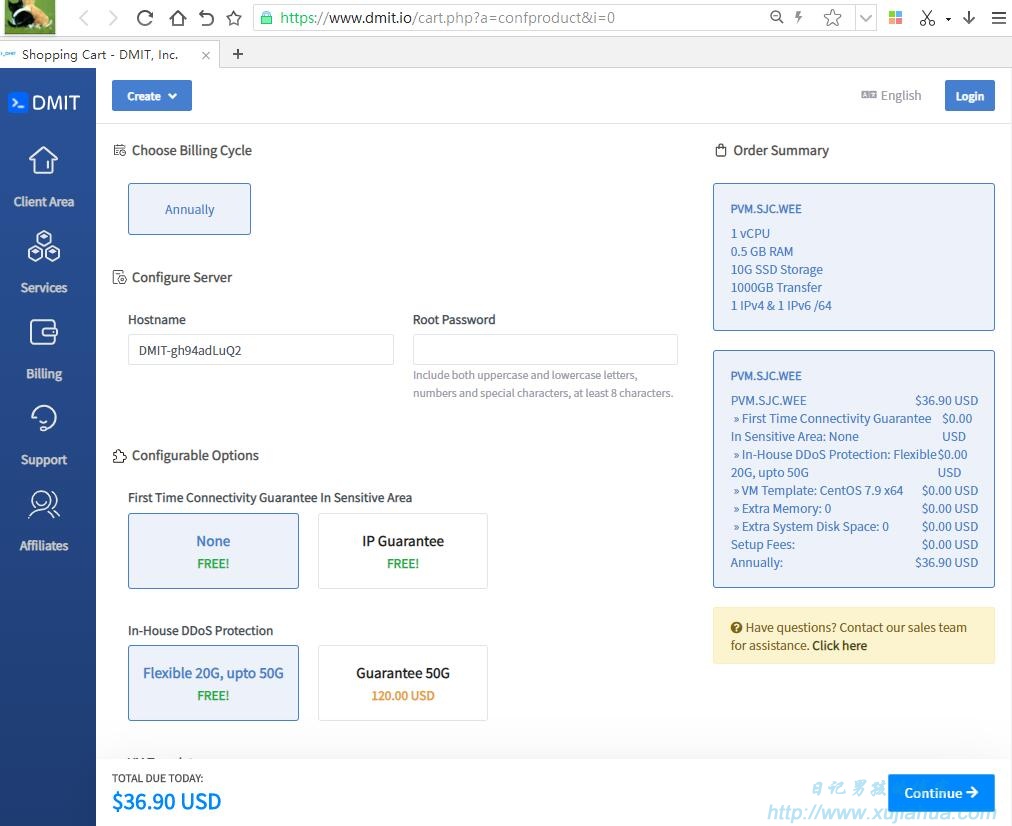Click the Configurable Options heading
The width and height of the screenshot is (1012, 826).
click(x=195, y=456)
